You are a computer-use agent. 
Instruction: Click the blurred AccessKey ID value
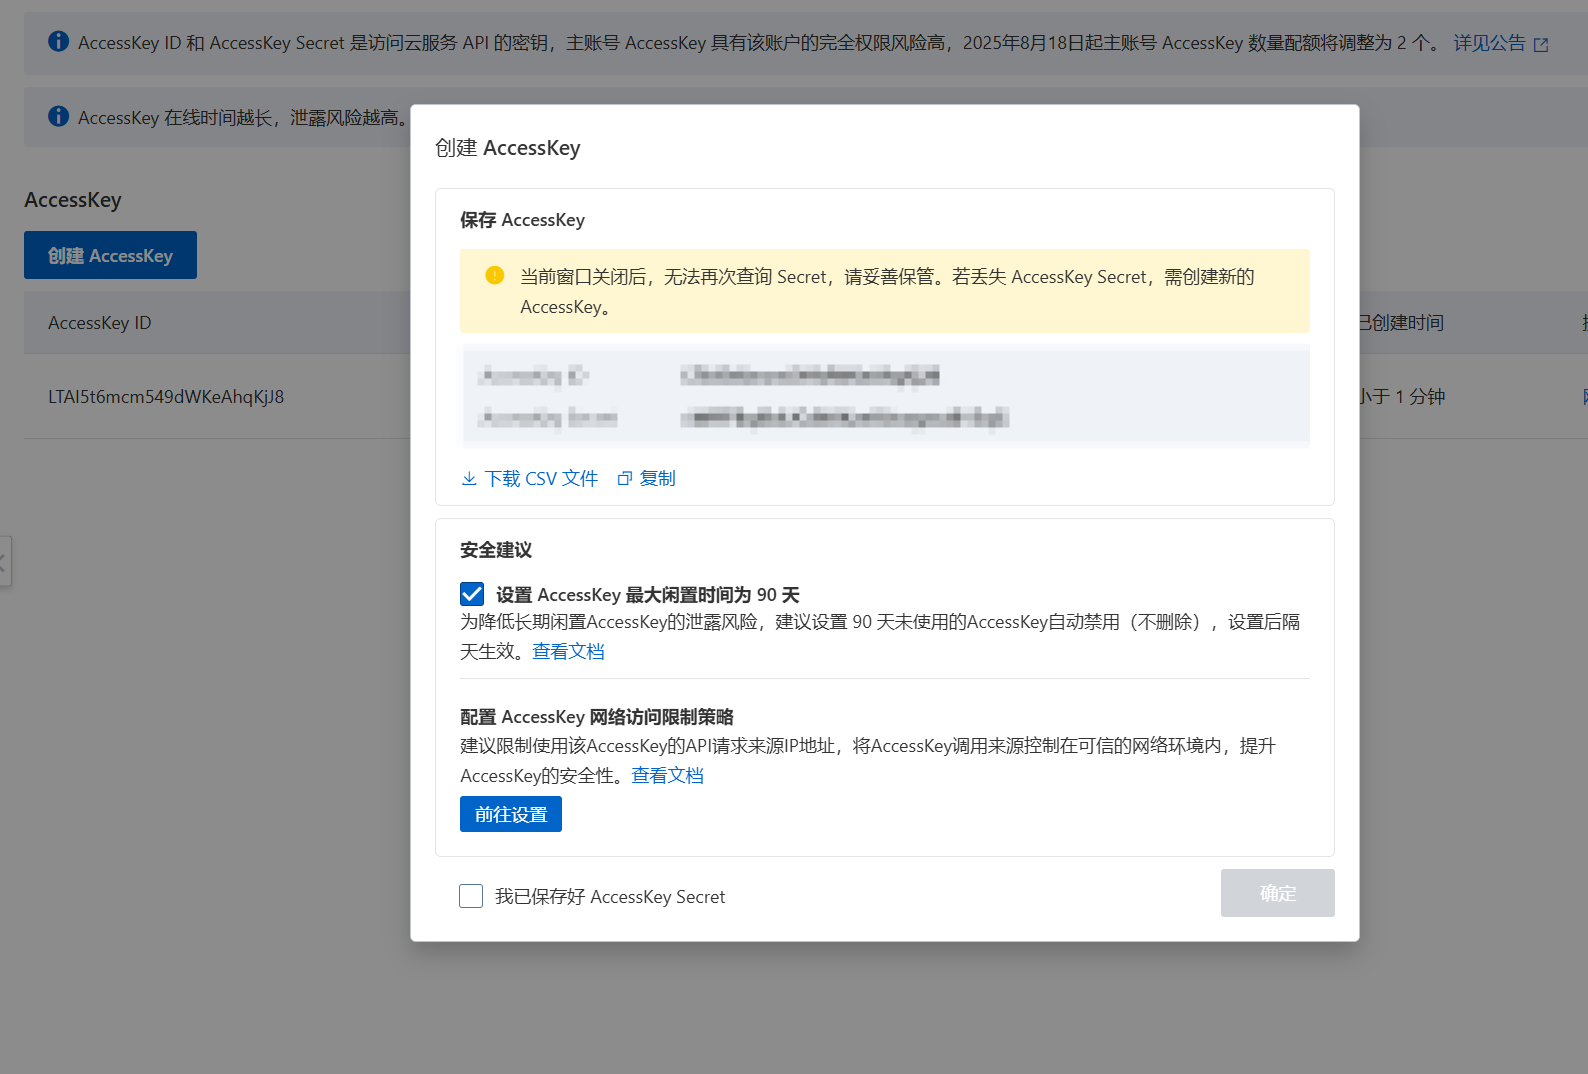[810, 376]
